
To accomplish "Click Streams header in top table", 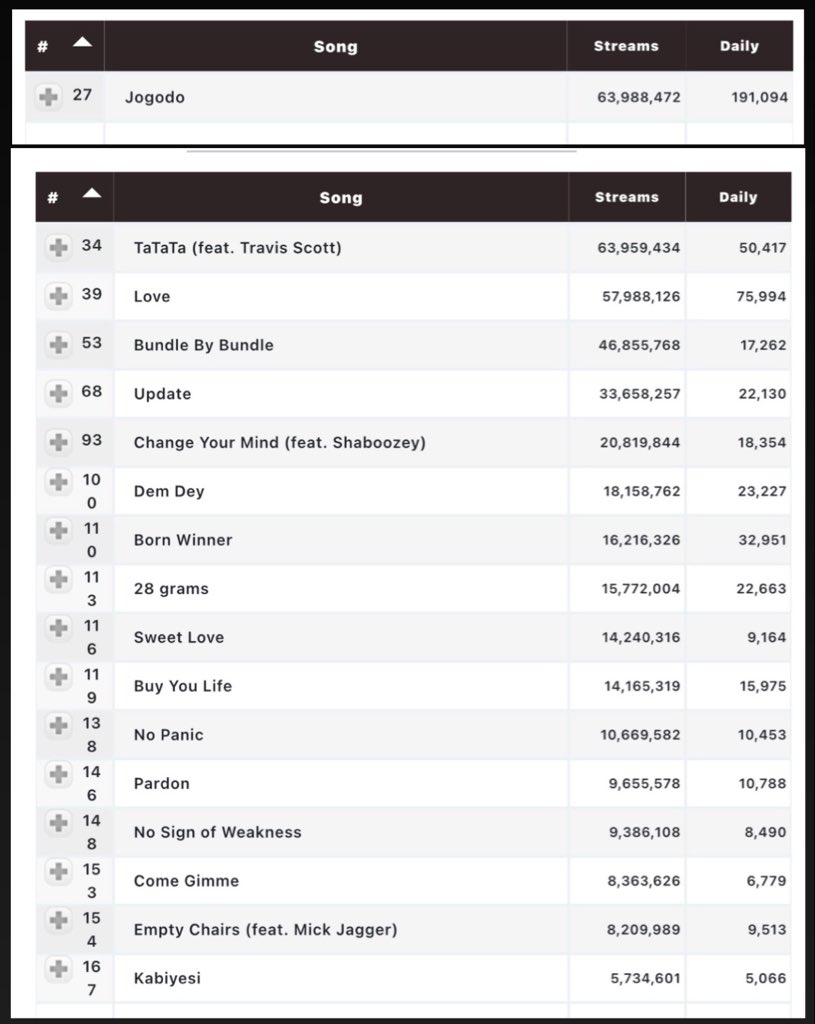I will pyautogui.click(x=626, y=46).
